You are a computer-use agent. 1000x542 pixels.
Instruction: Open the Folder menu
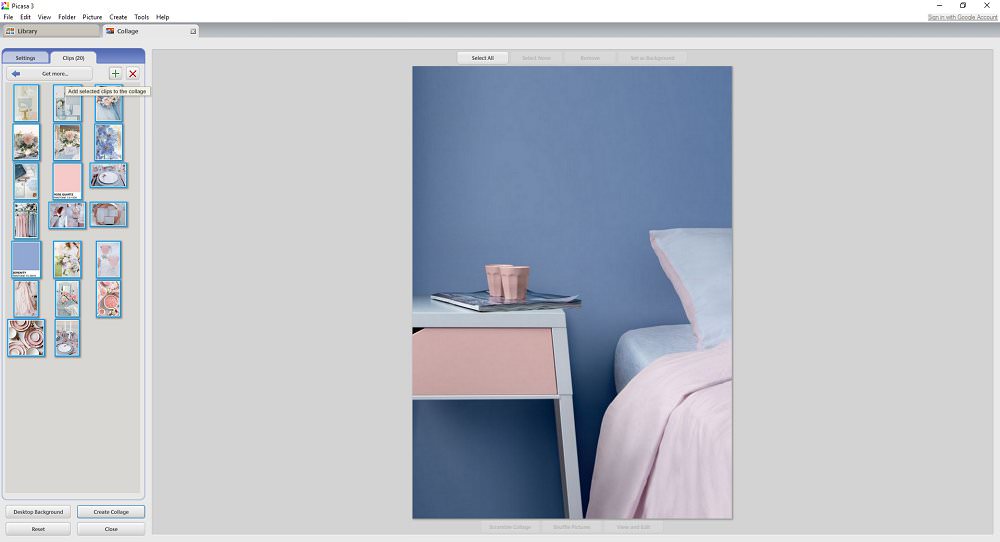tap(67, 17)
